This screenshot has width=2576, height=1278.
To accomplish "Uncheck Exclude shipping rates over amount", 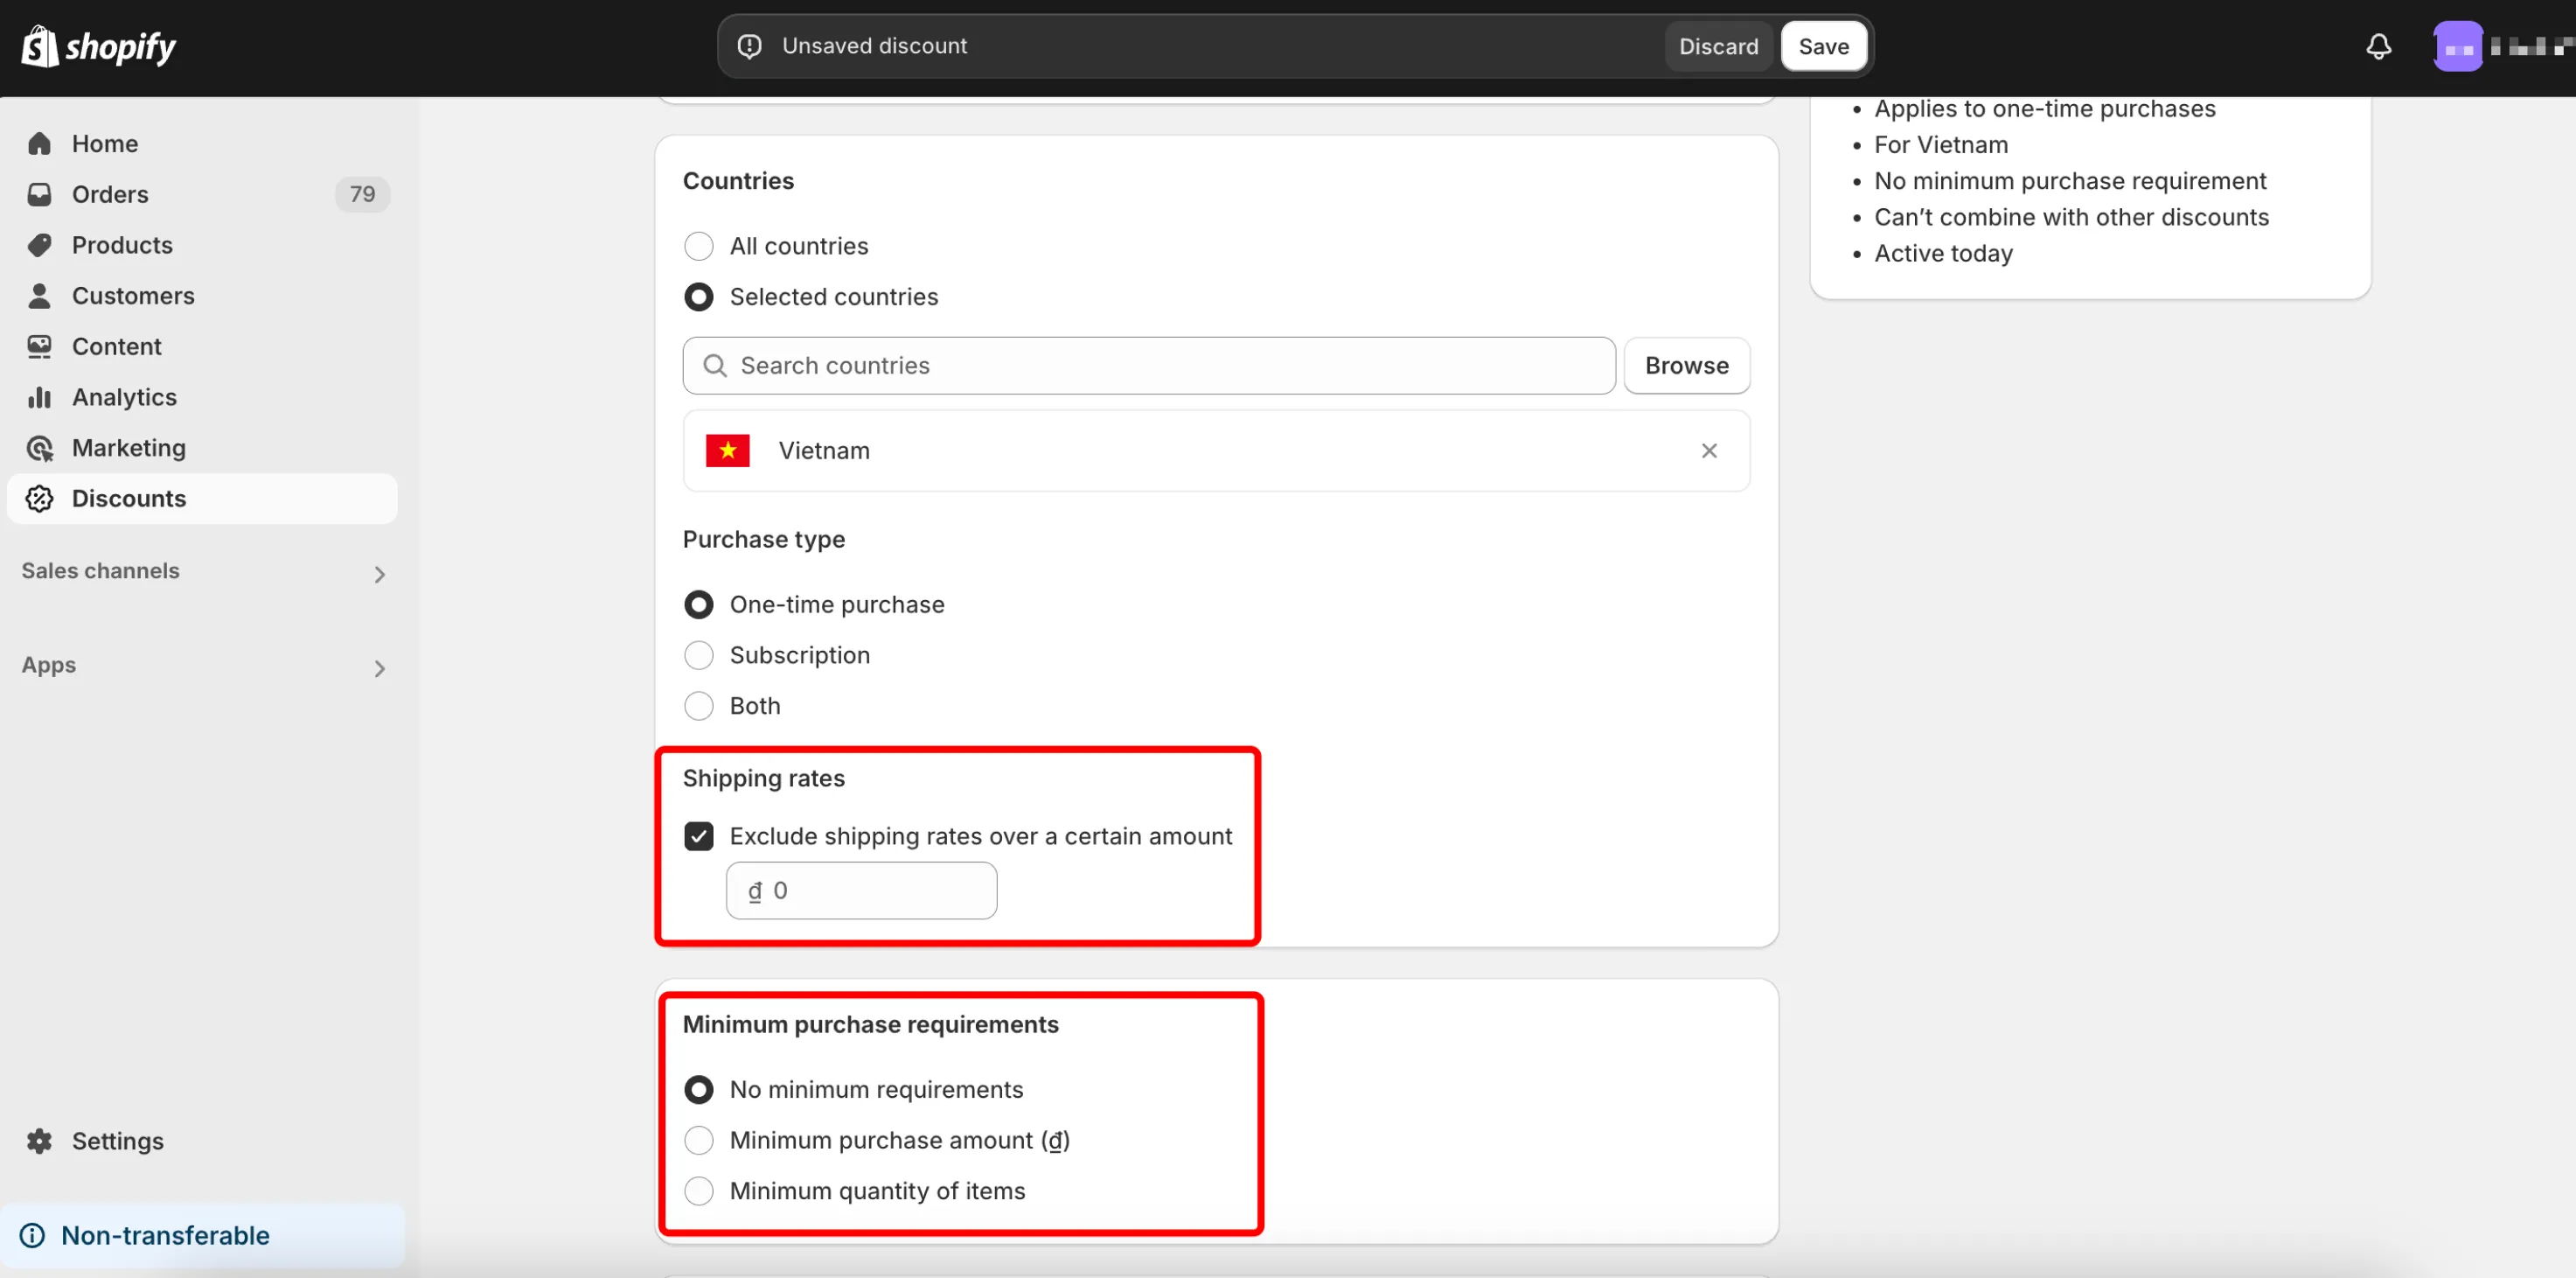I will click(x=698, y=836).
